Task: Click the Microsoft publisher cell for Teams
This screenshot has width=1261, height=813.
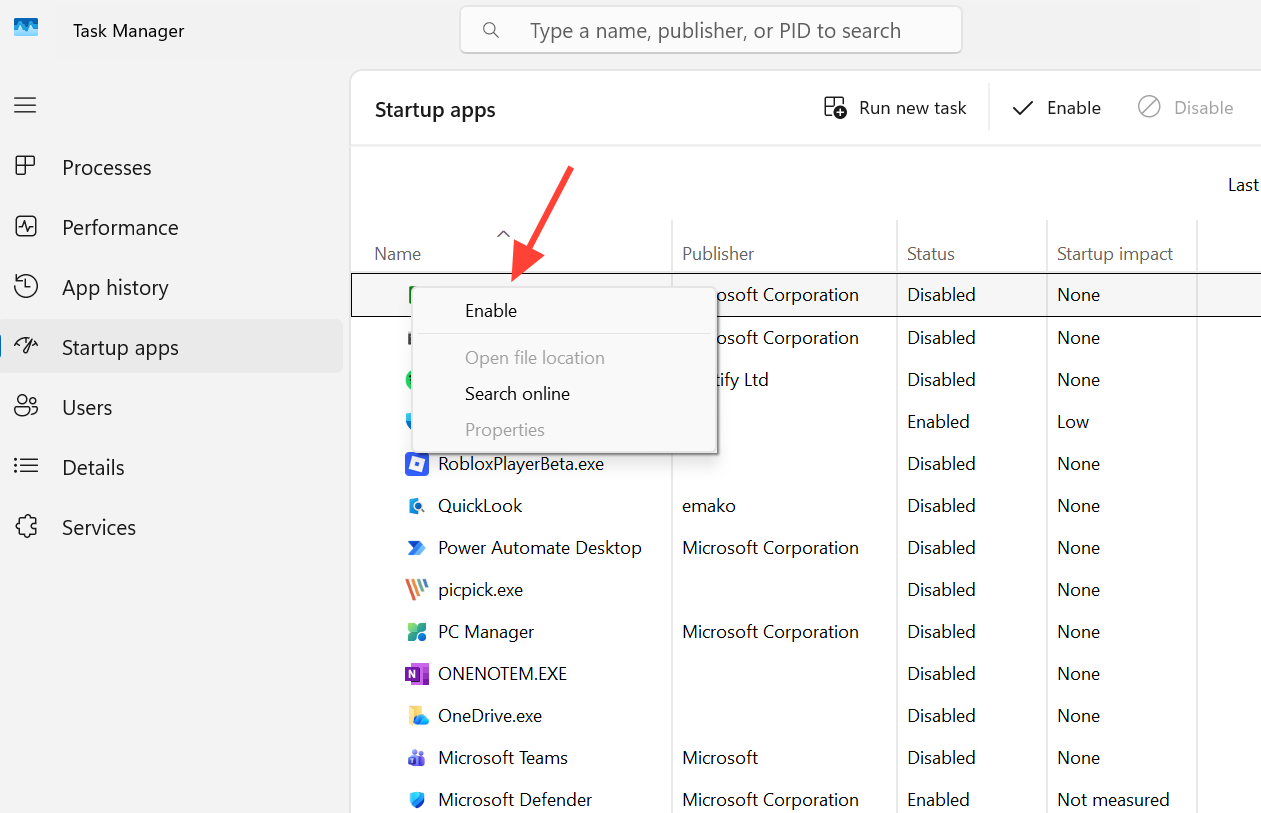Action: [720, 758]
